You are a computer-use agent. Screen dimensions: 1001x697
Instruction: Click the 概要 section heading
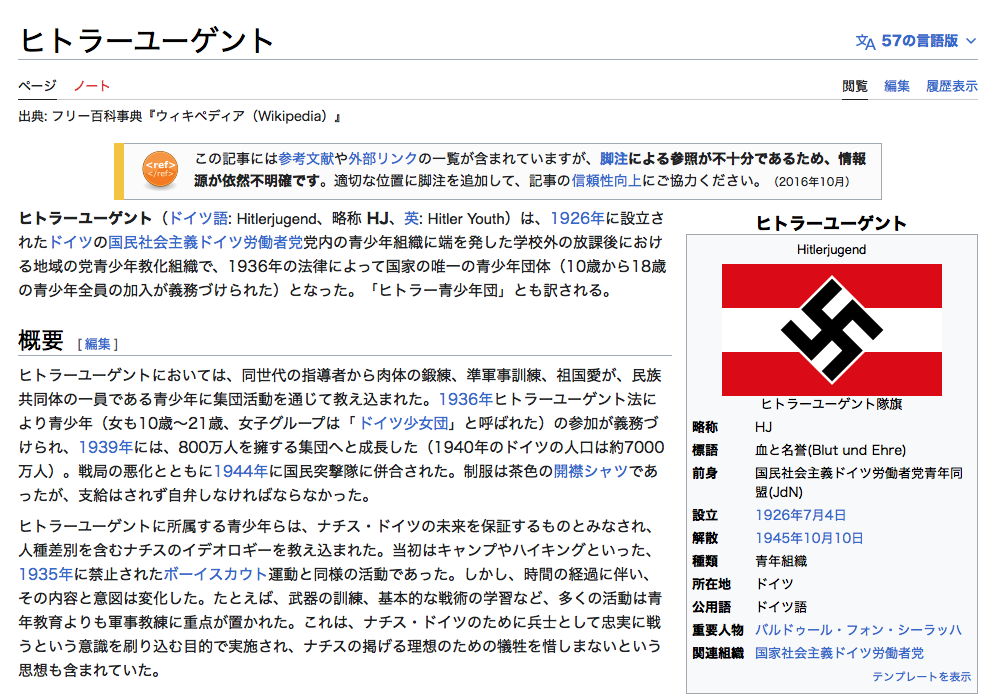pyautogui.click(x=41, y=341)
